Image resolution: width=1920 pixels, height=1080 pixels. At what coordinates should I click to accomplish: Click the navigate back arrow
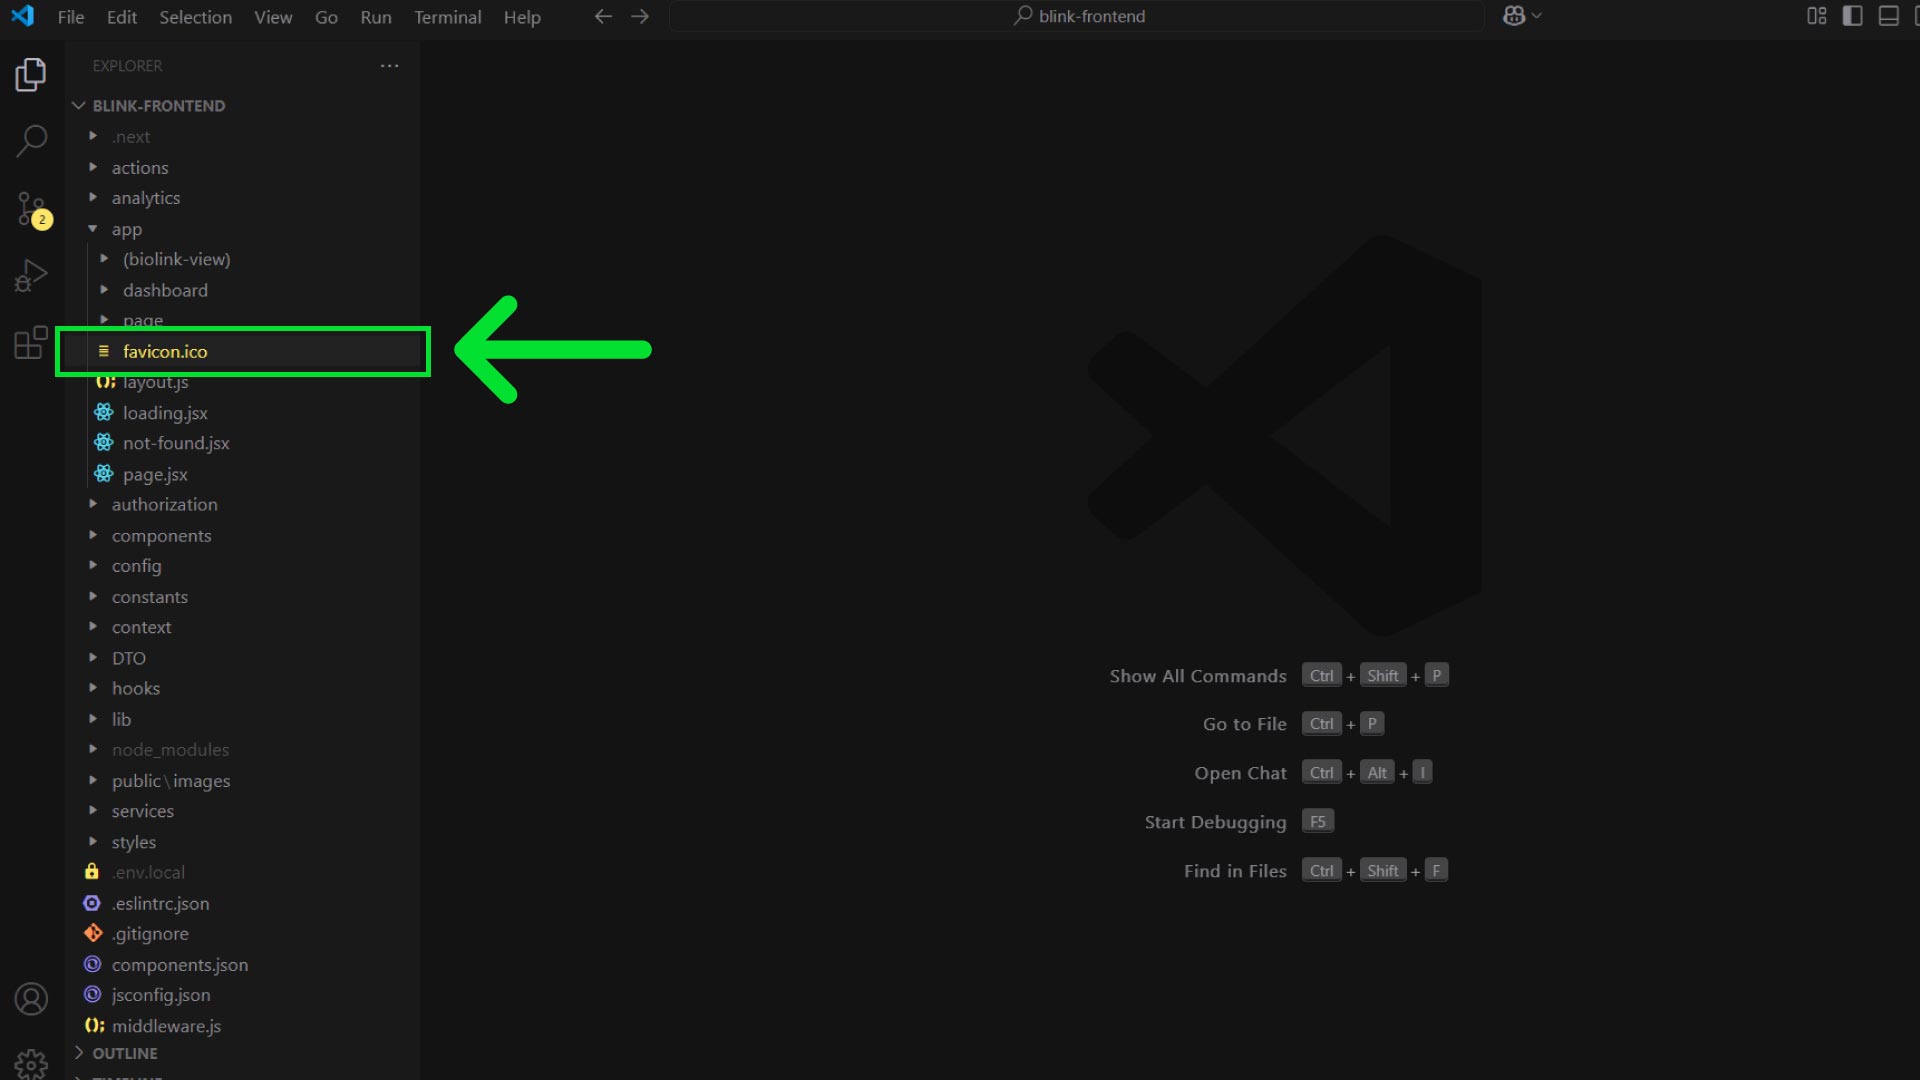click(x=603, y=16)
